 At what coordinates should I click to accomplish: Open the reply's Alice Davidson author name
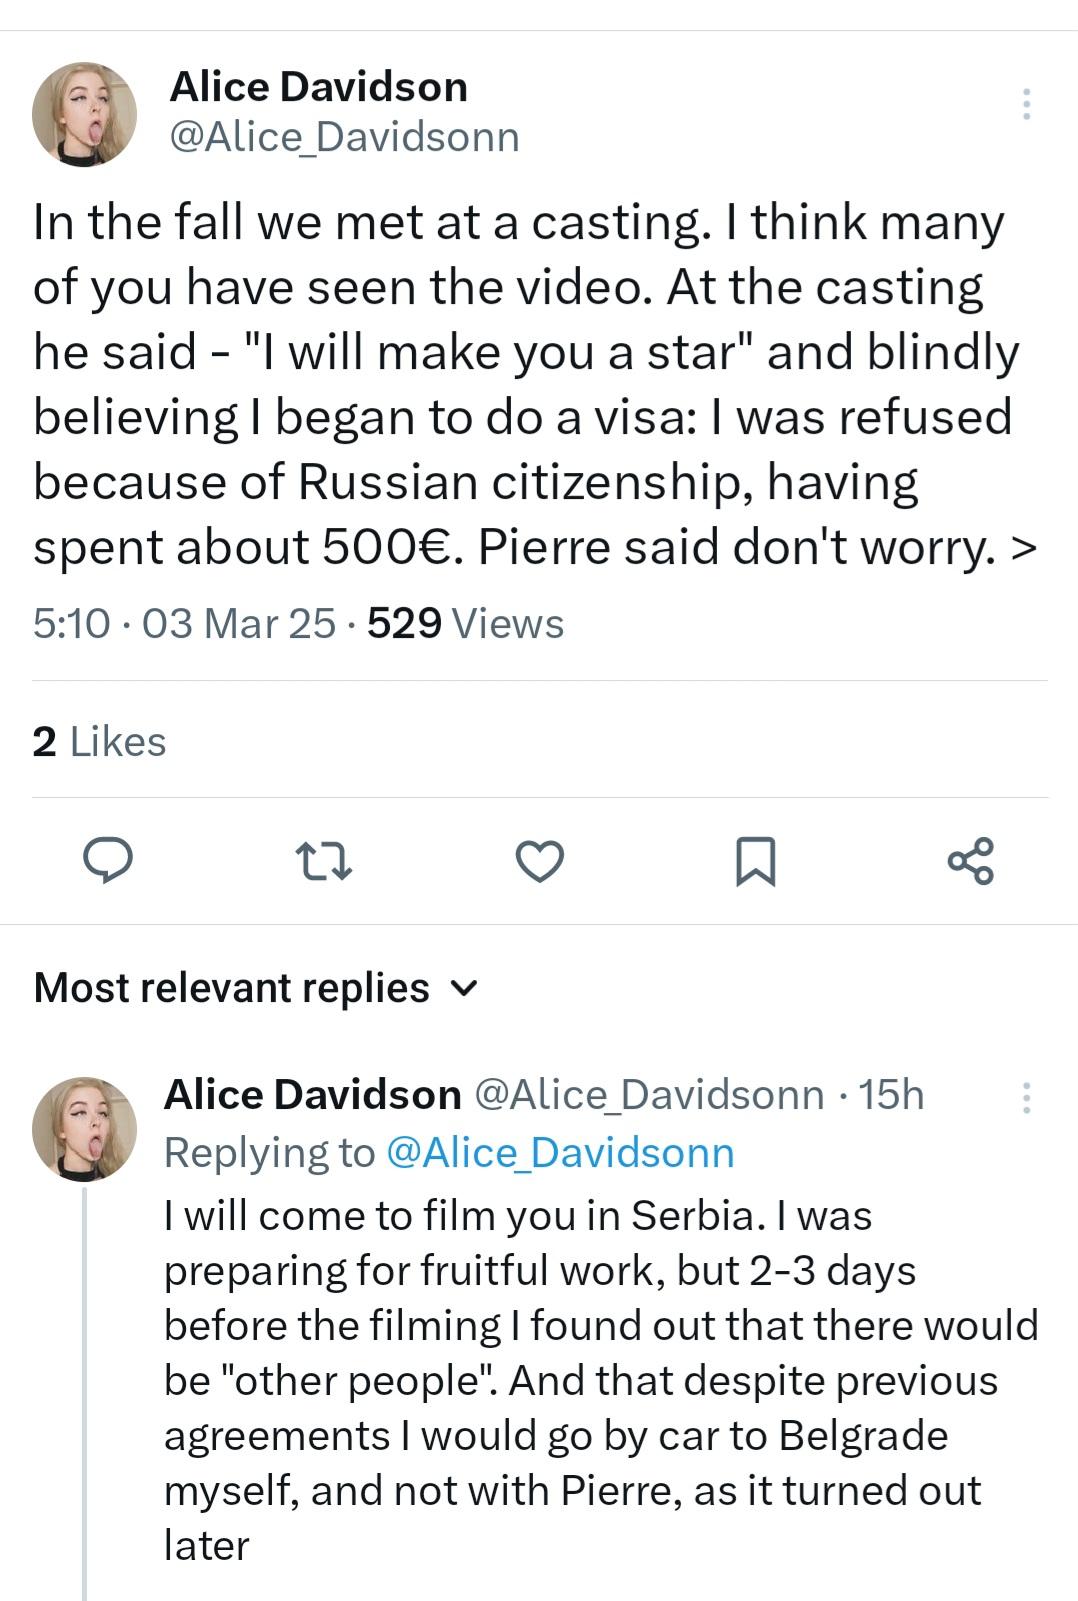(312, 1095)
